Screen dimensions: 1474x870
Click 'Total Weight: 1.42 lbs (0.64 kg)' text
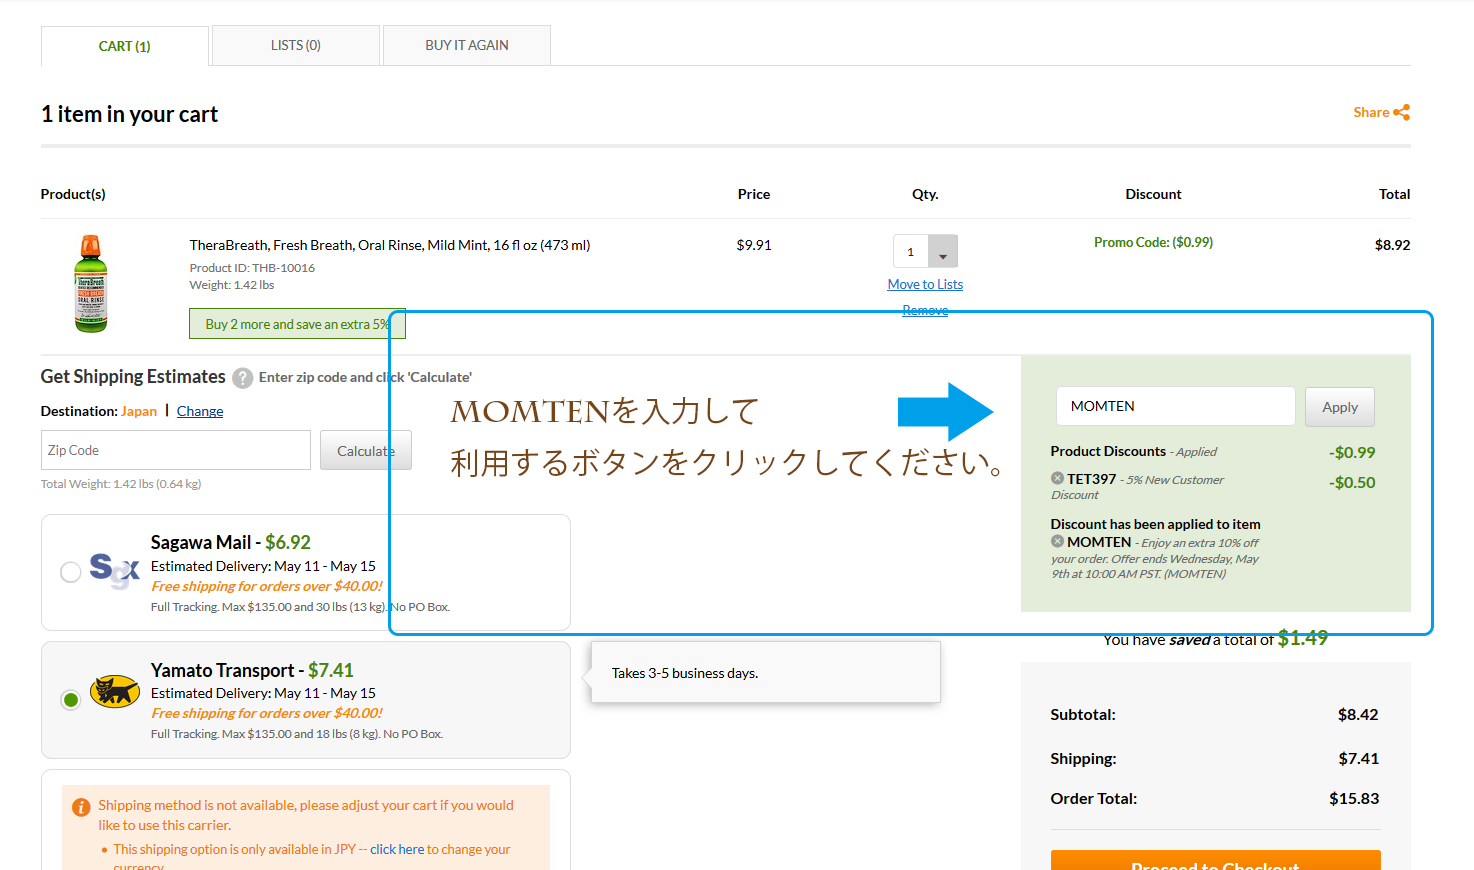[121, 484]
